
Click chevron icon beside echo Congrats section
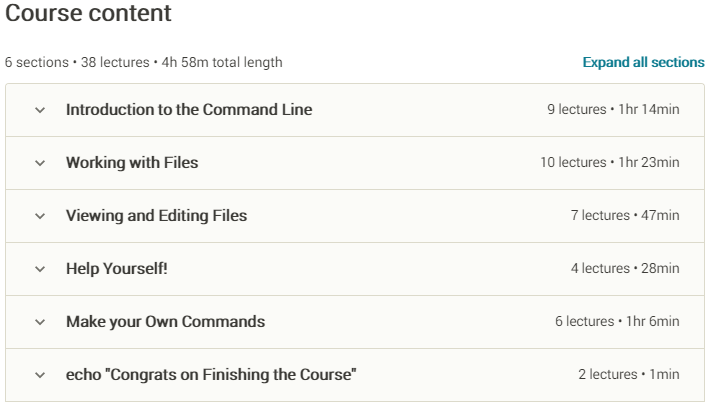pyautogui.click(x=40, y=375)
